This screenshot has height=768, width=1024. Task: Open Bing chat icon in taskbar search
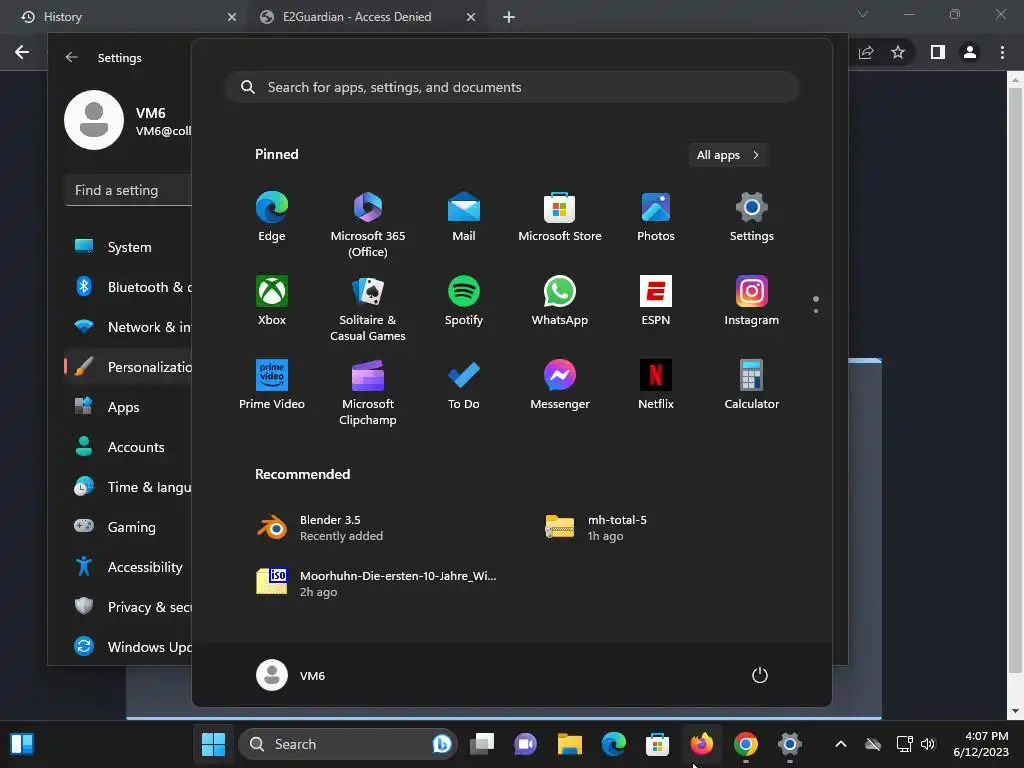click(x=441, y=744)
